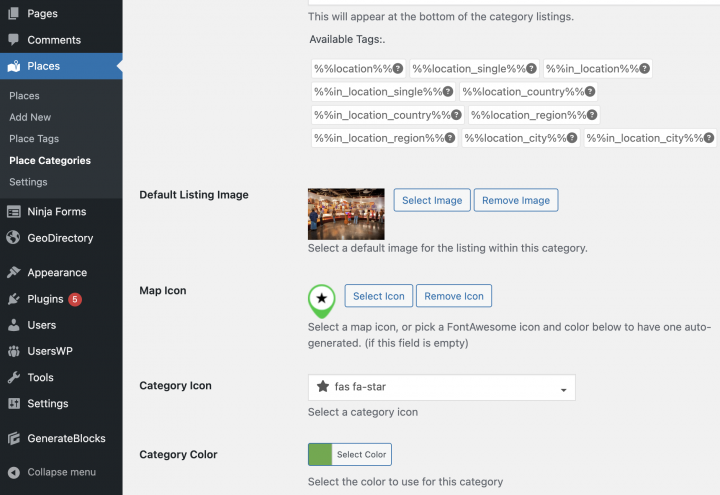Click the green star map marker icon
Screen dimensions: 720x495
click(x=321, y=299)
